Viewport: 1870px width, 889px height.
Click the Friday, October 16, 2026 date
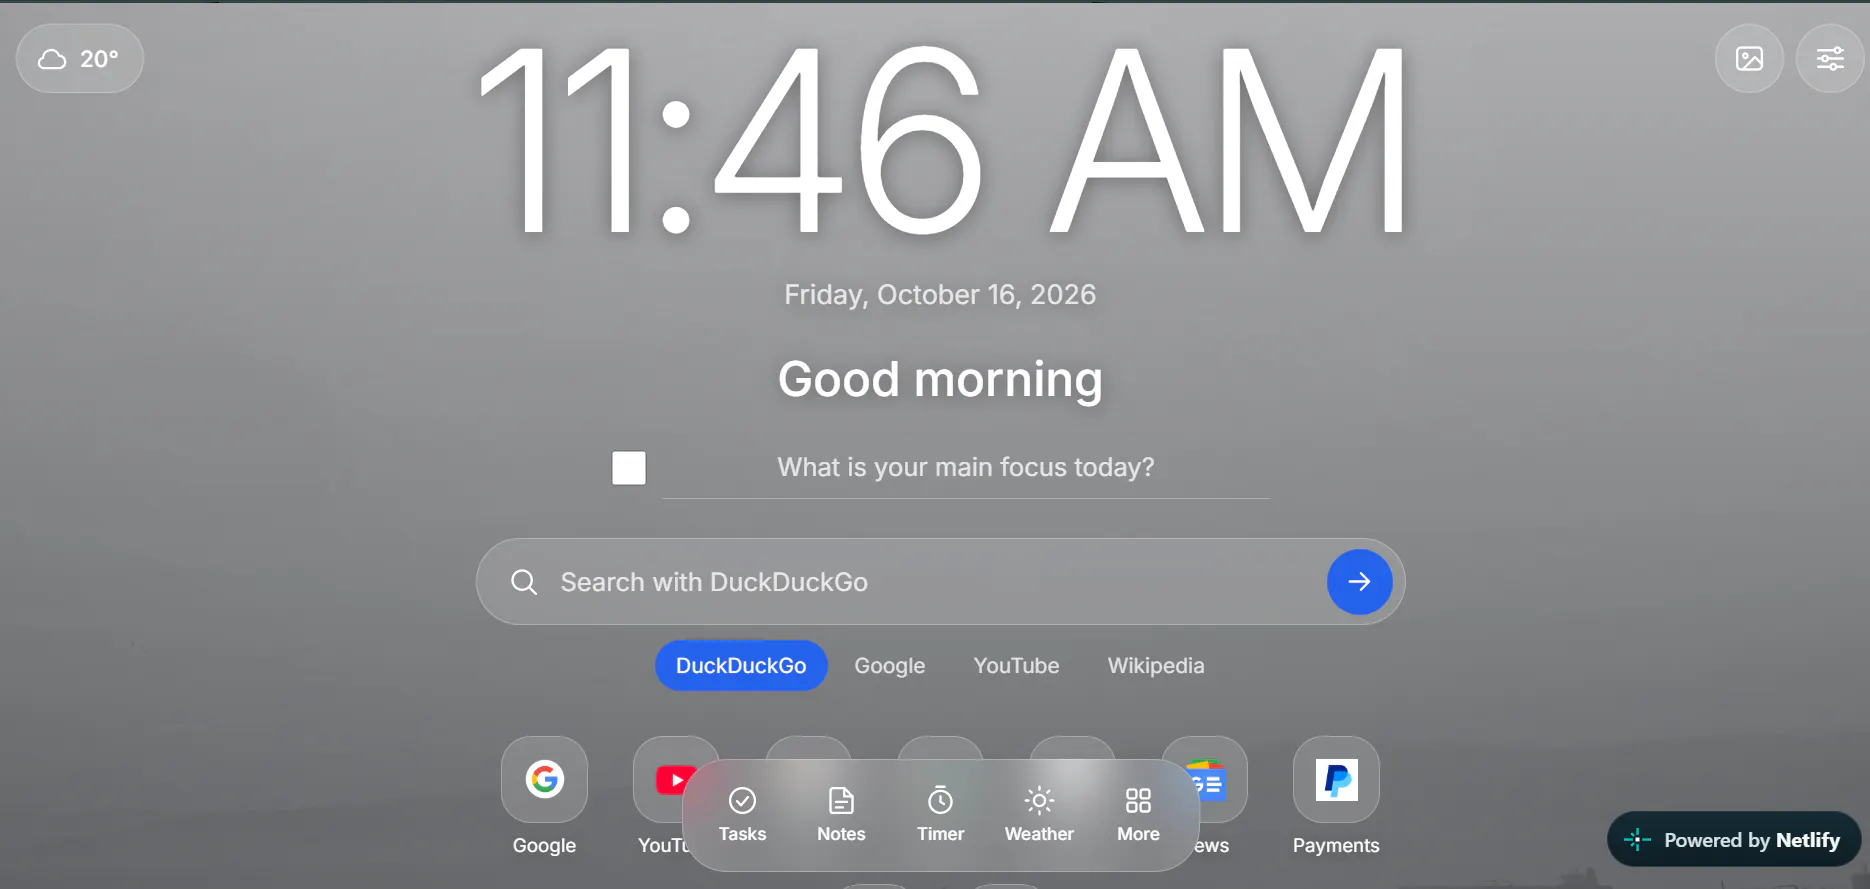click(x=940, y=295)
